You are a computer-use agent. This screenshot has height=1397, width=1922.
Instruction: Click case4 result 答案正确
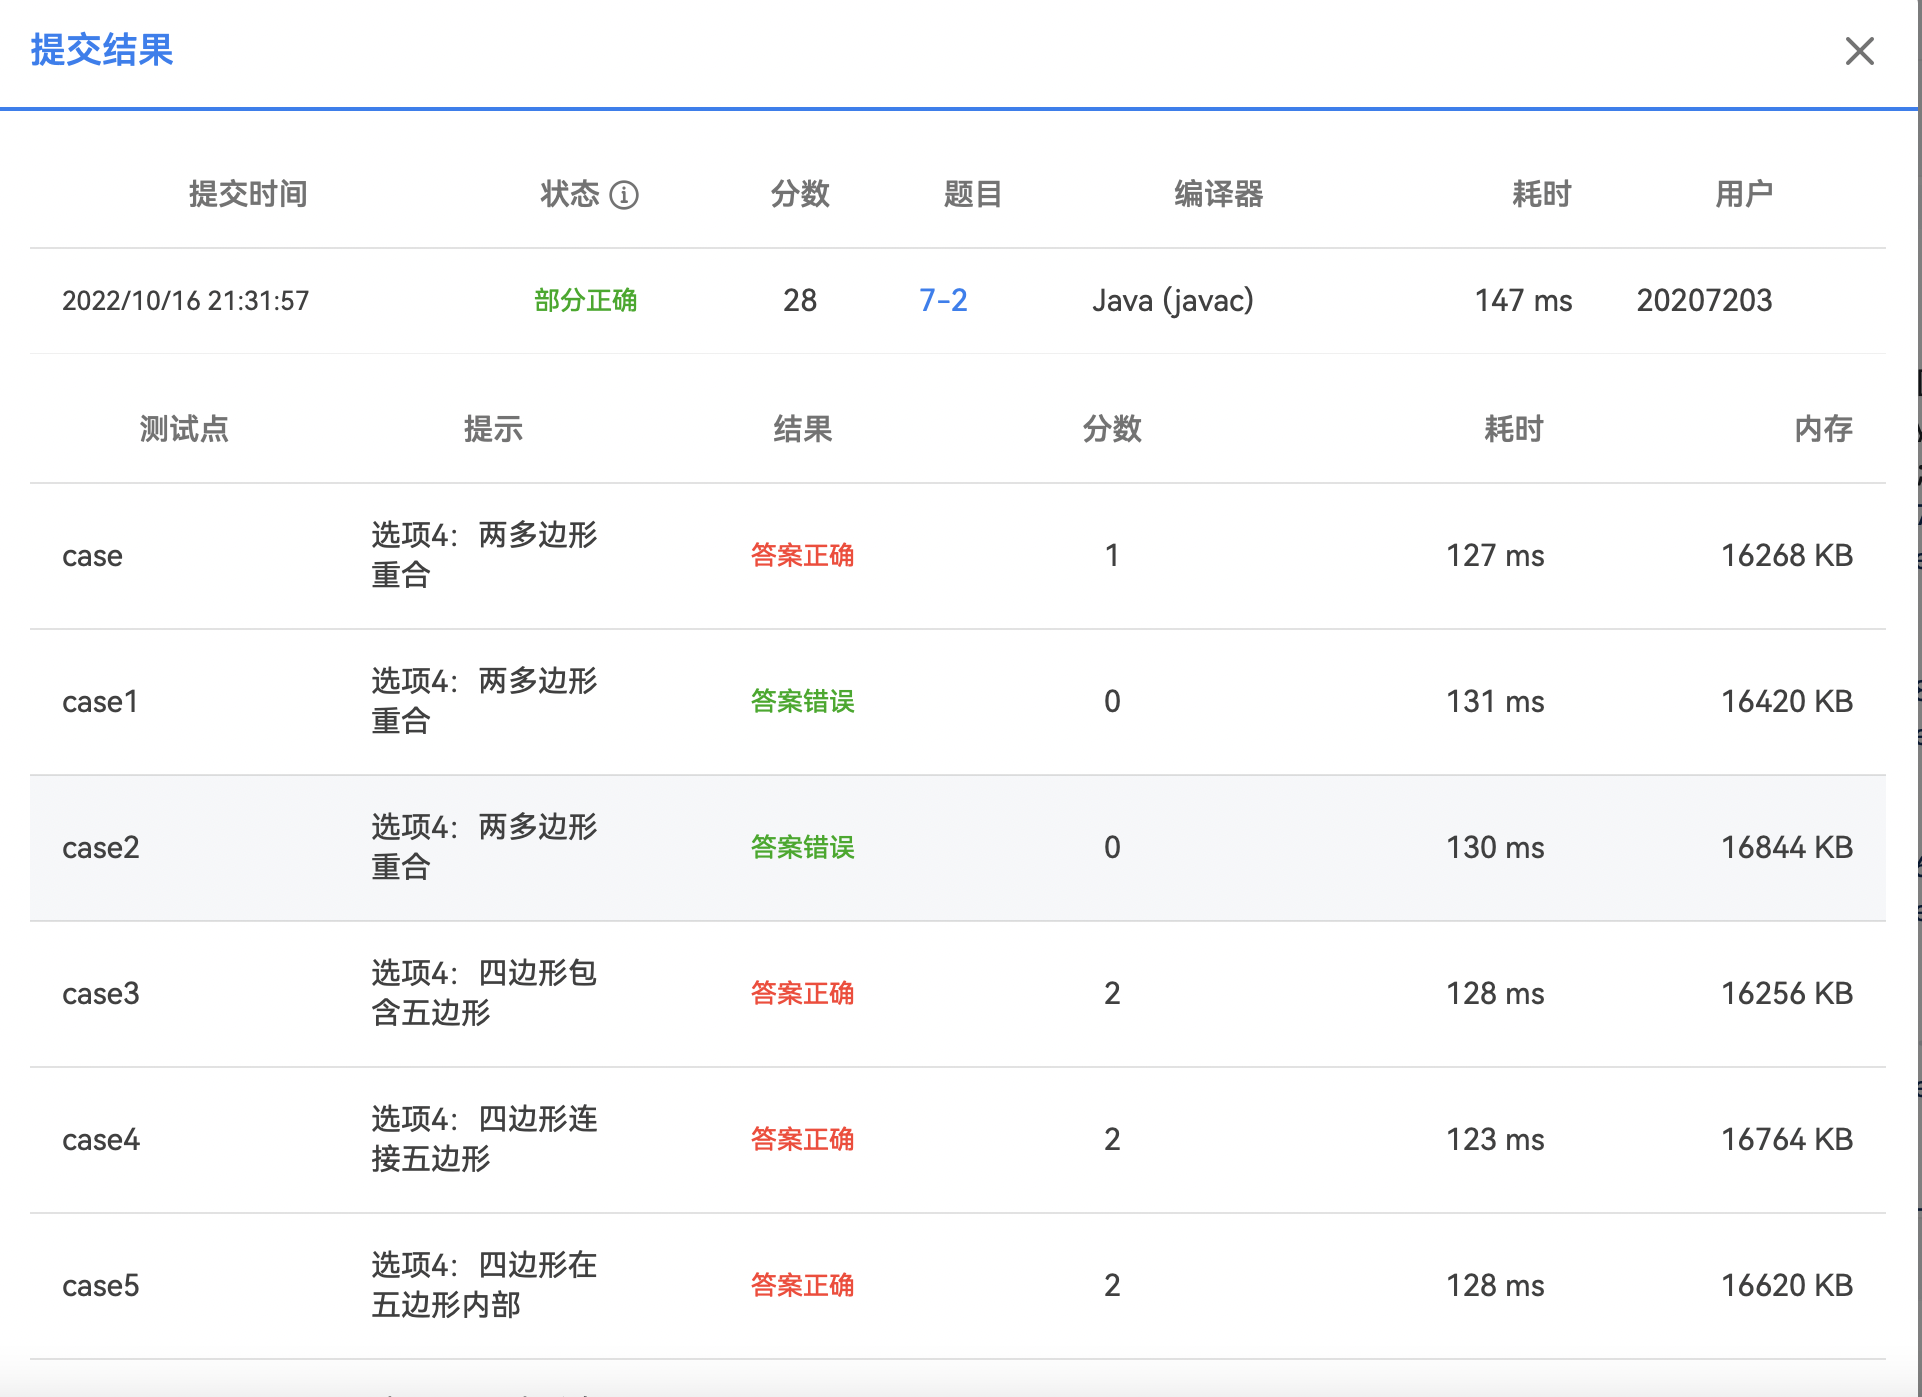[802, 1139]
